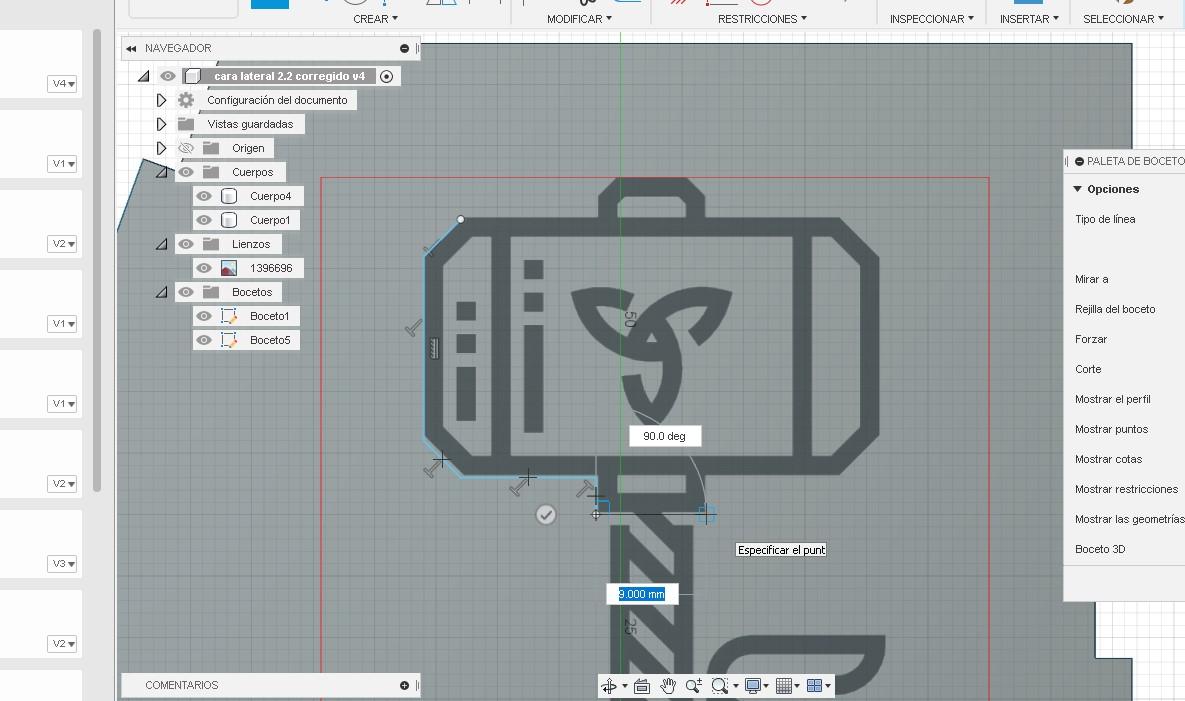Click the green checkmark confirm icon in canvas

click(546, 514)
